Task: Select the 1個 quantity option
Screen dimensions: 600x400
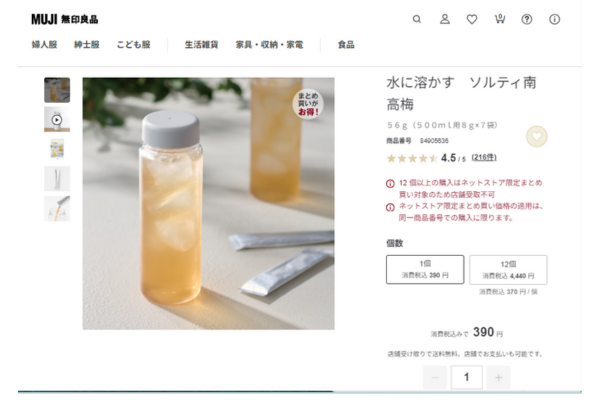Action: click(425, 269)
